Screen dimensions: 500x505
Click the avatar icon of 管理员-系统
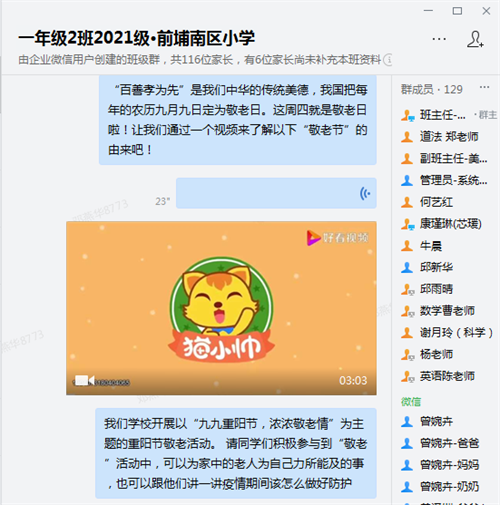(407, 180)
